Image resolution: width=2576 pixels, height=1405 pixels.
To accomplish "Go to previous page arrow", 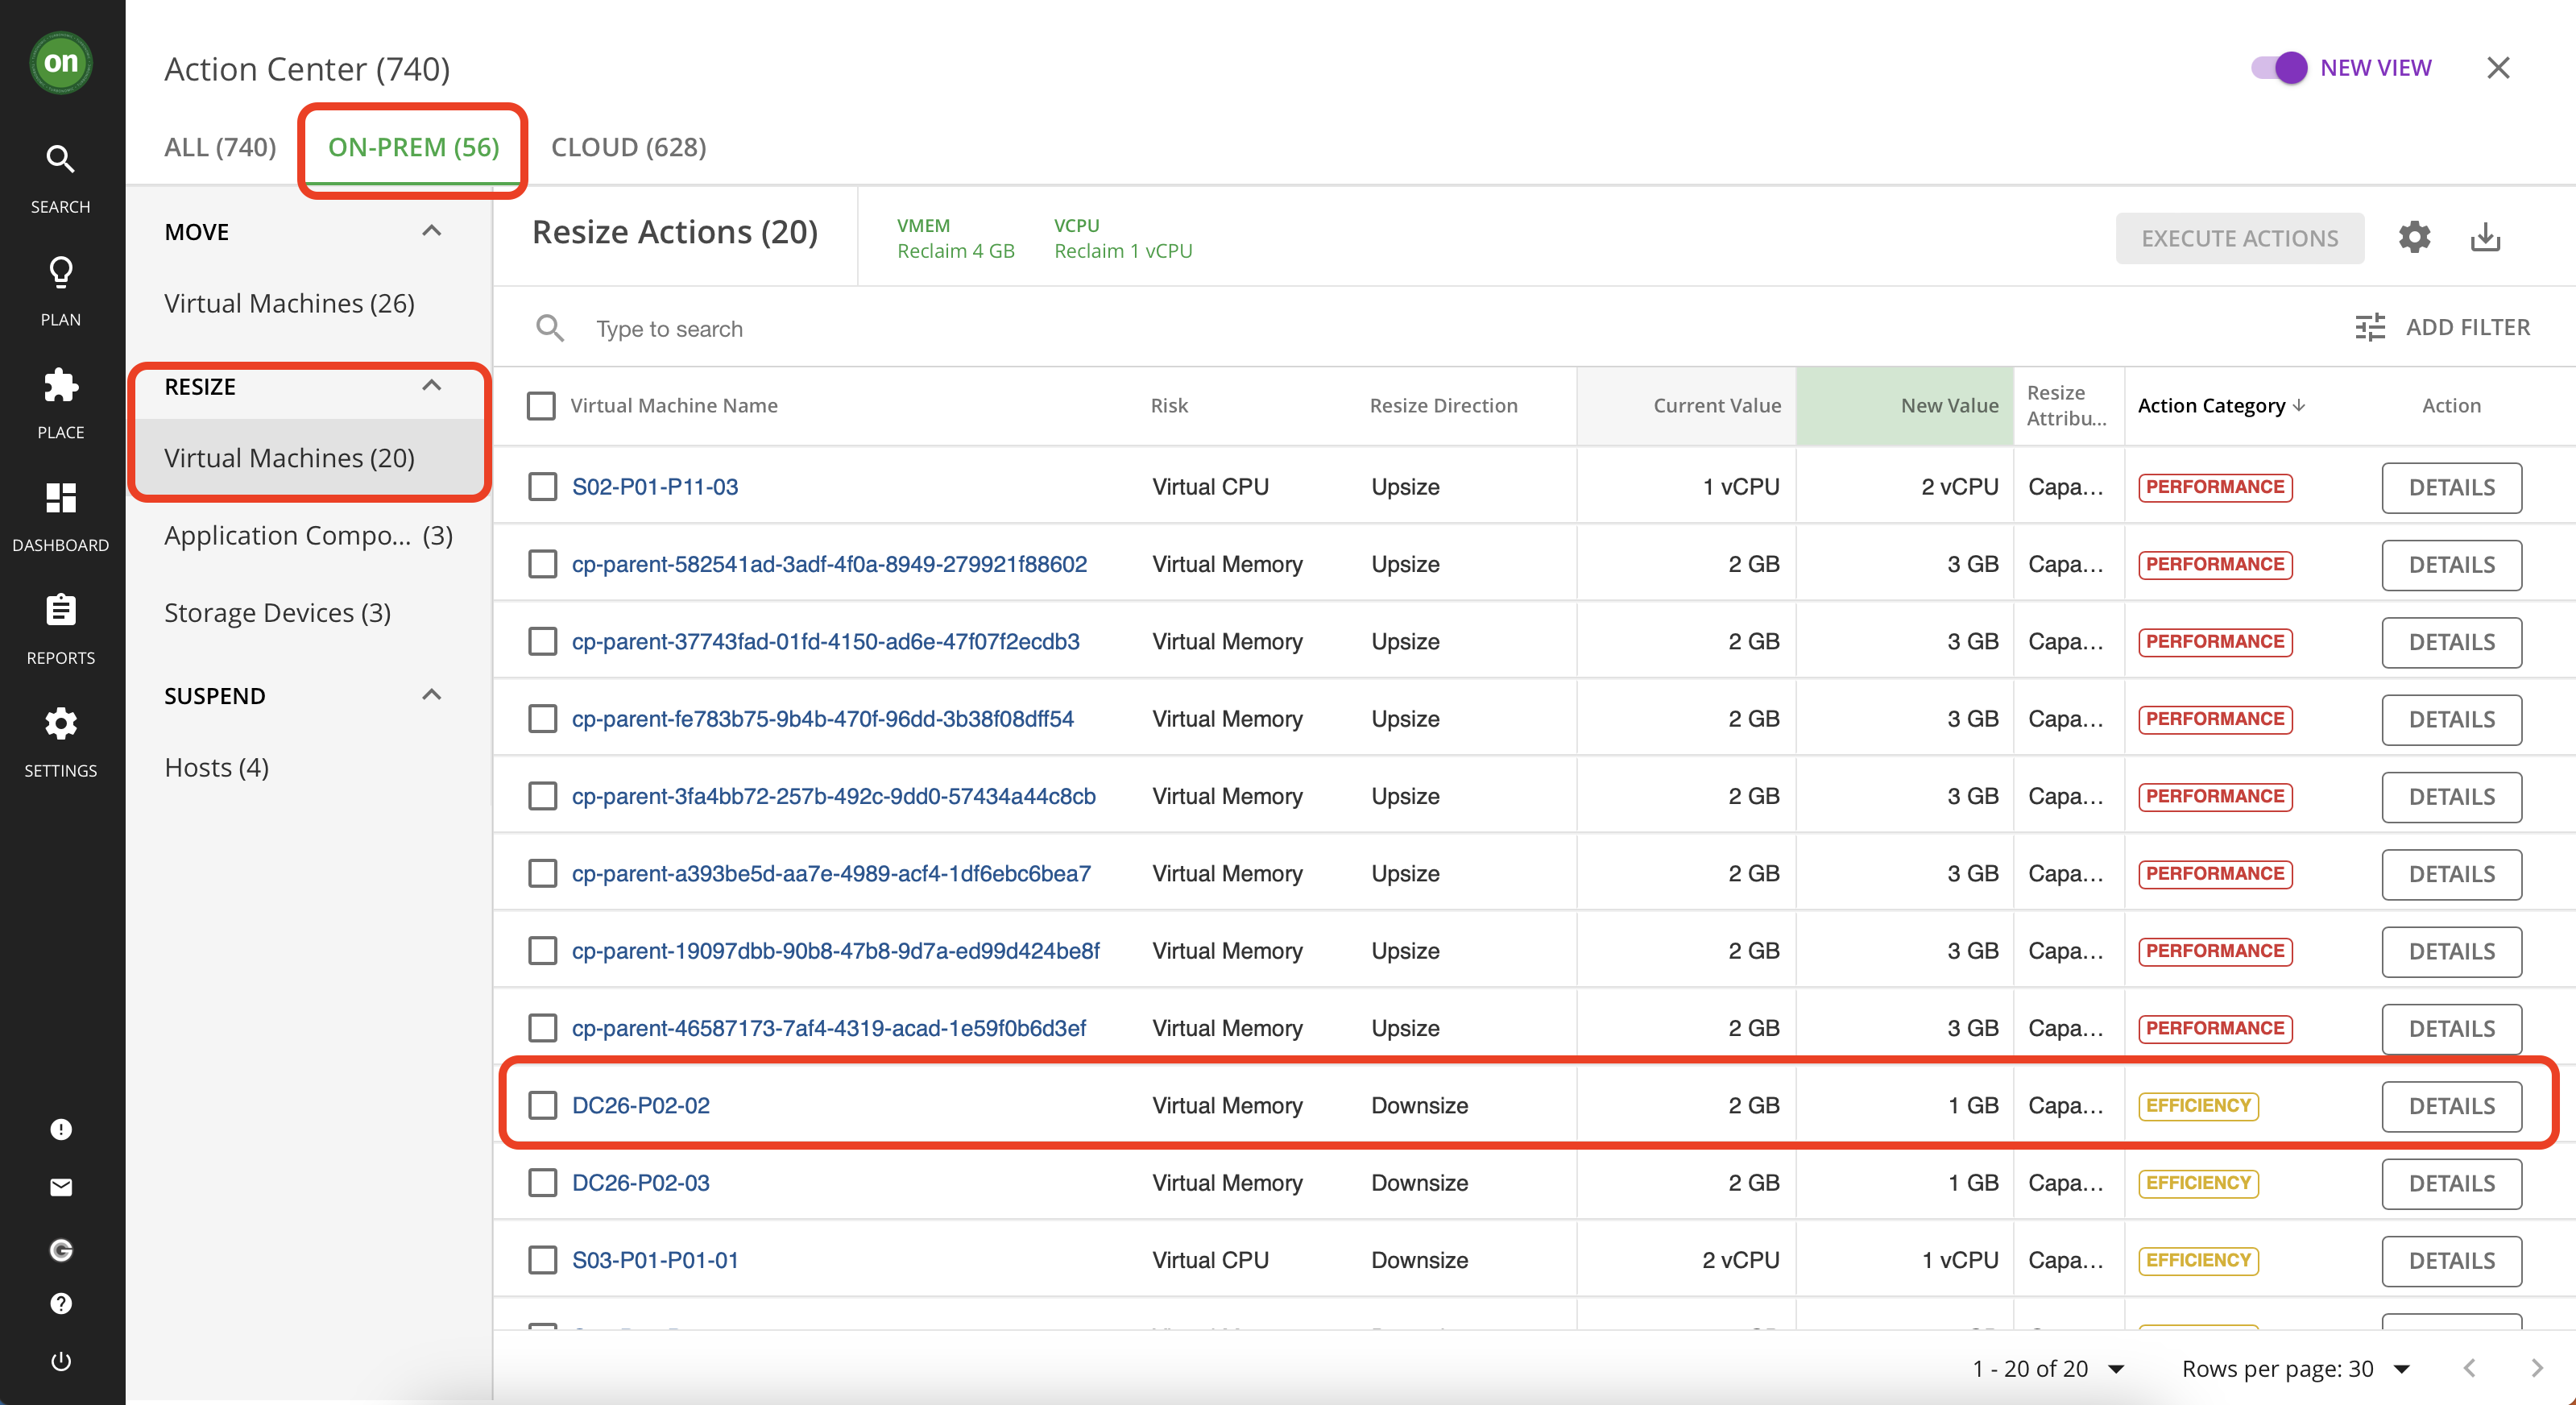I will [2470, 1368].
